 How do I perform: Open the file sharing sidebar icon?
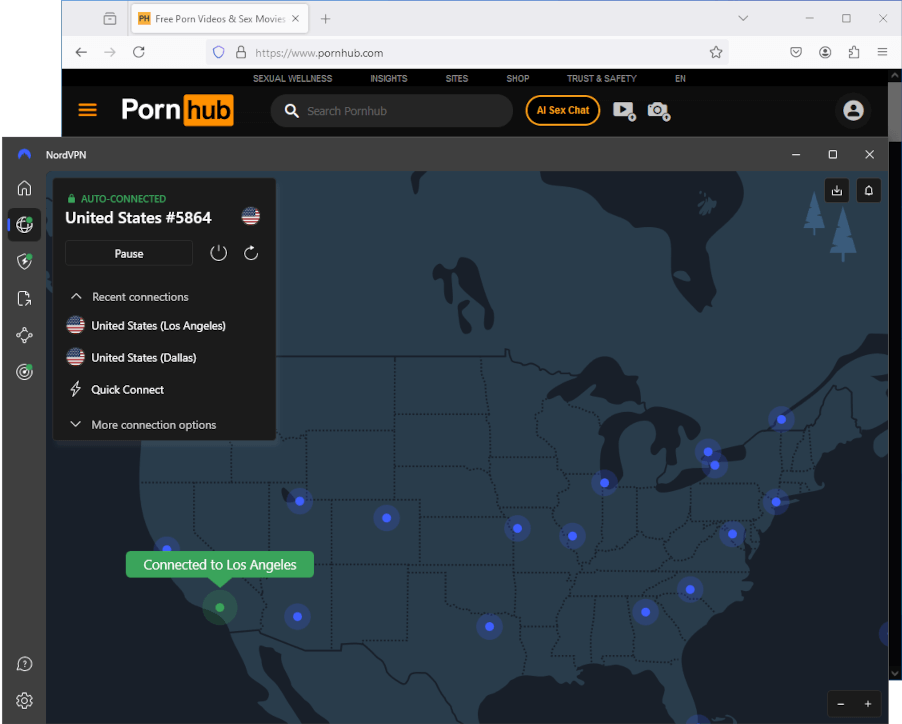coord(24,298)
